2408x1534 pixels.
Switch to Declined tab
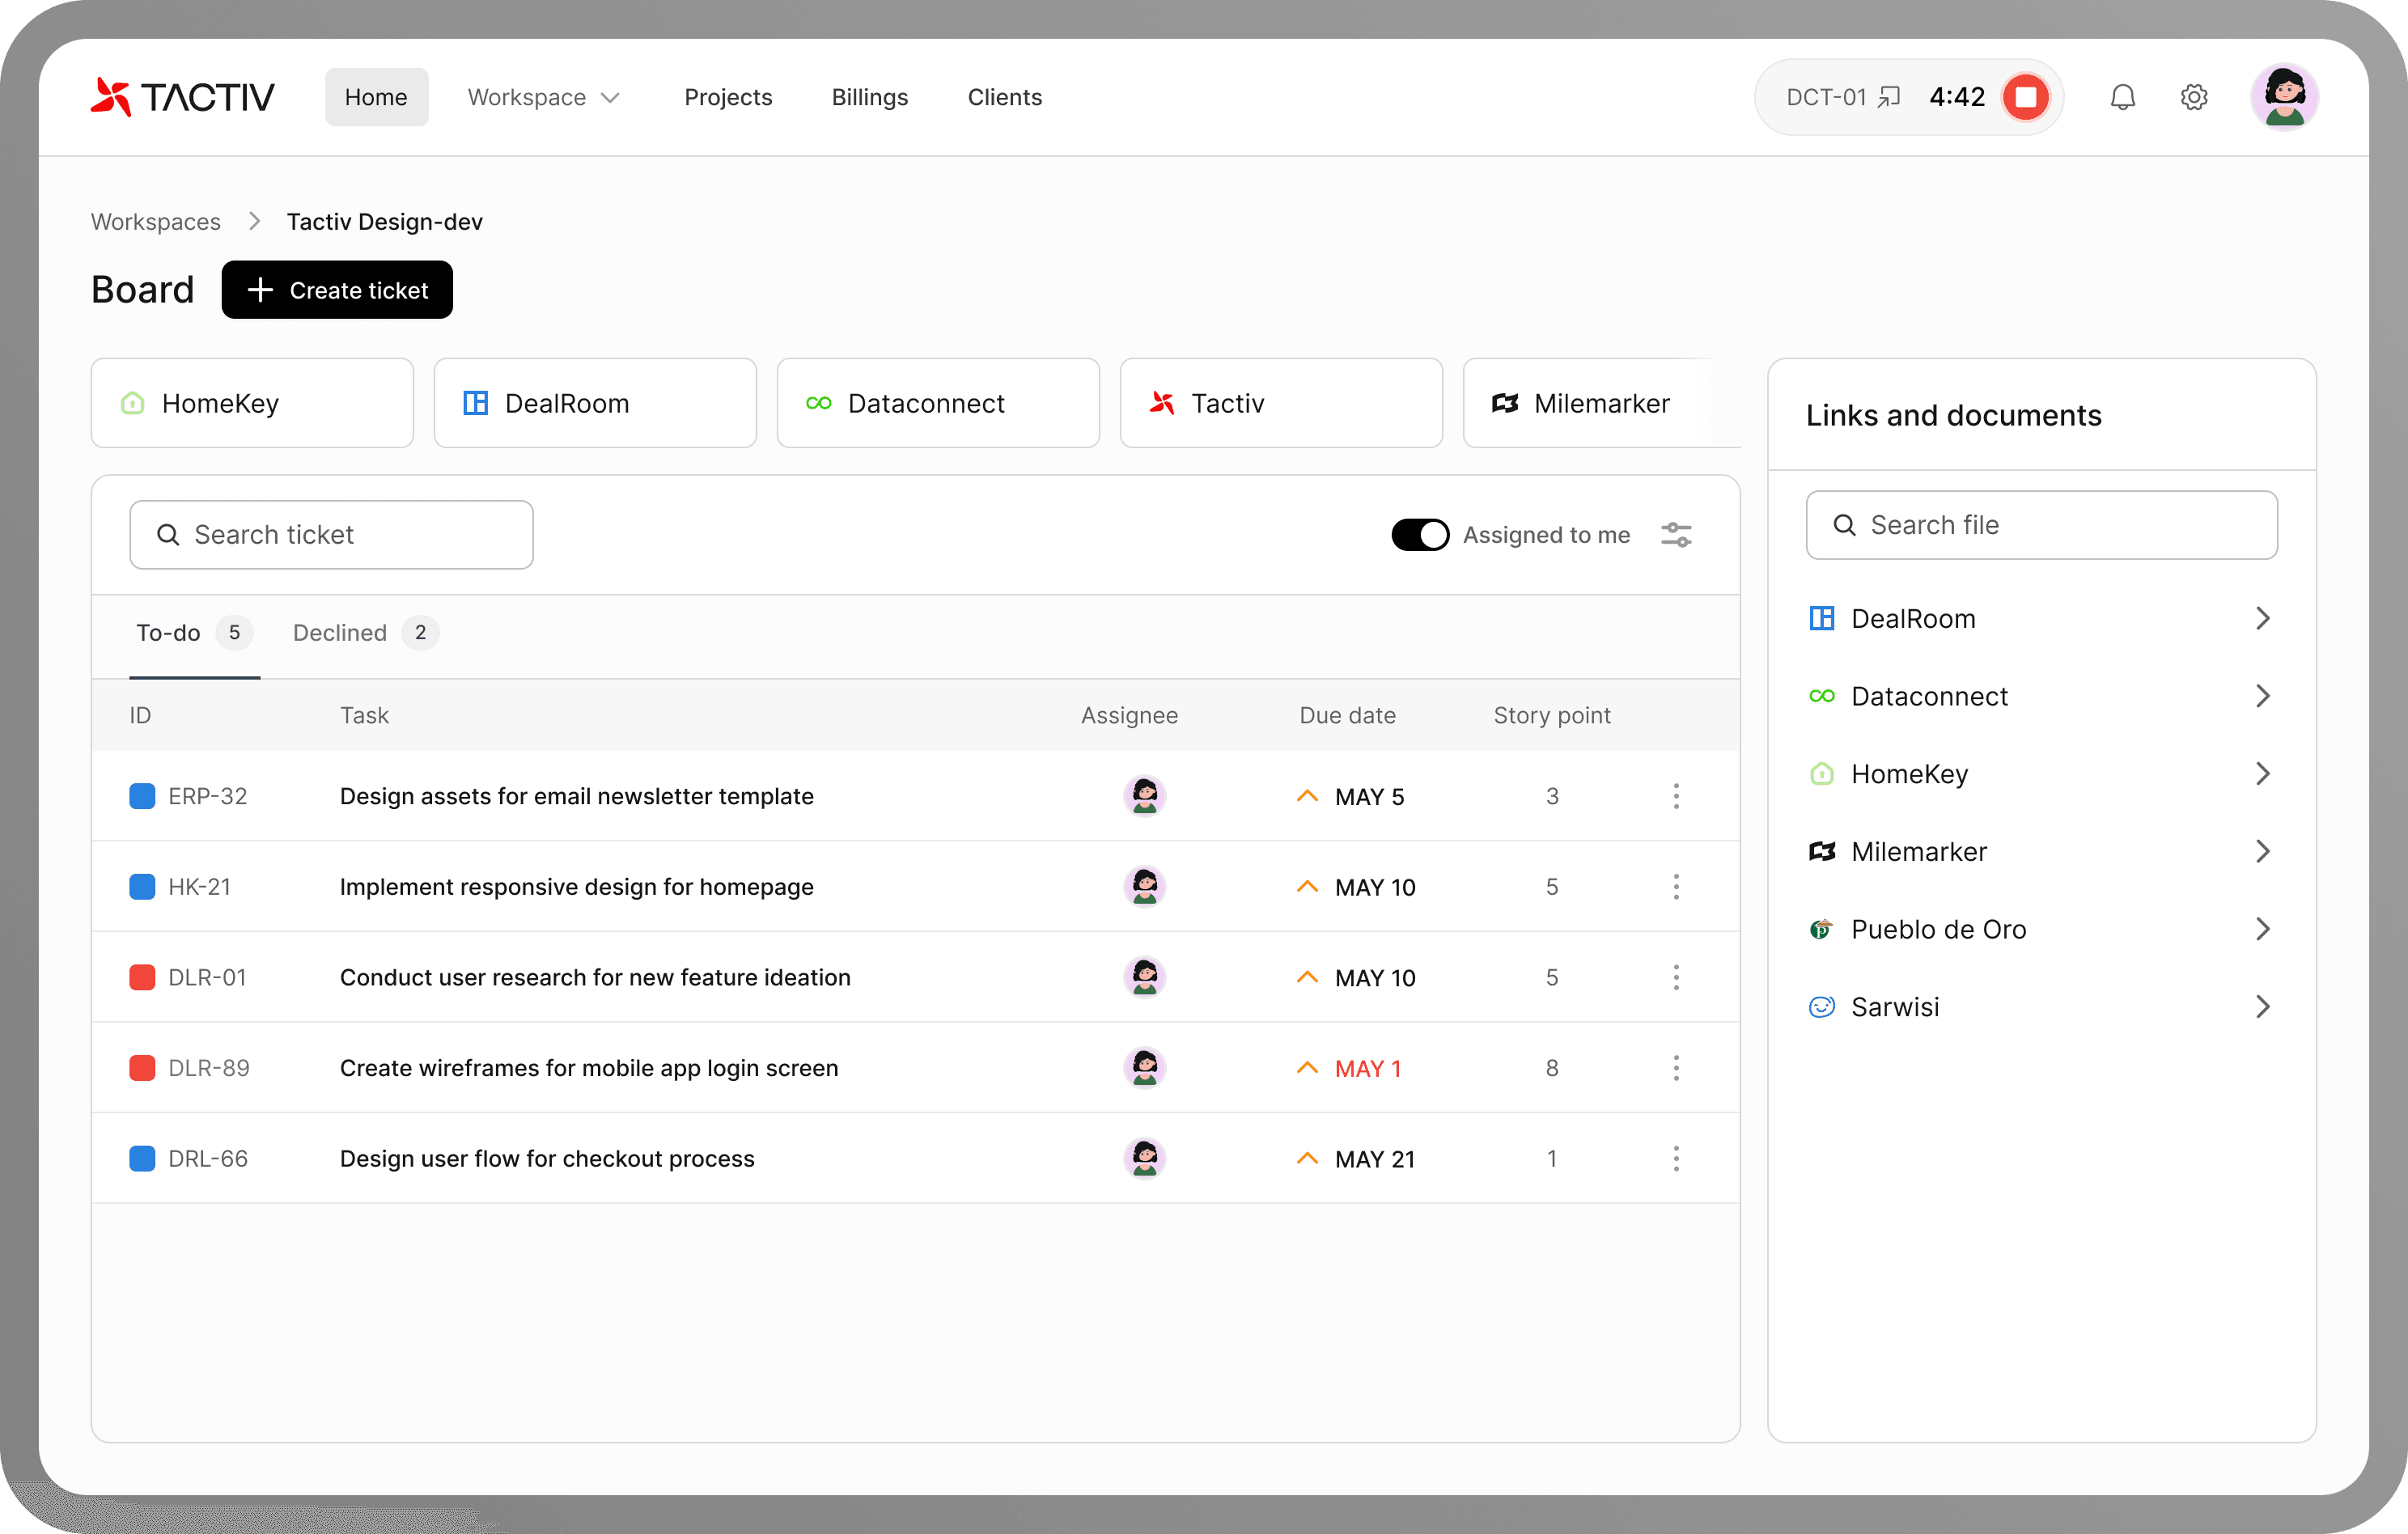click(366, 633)
